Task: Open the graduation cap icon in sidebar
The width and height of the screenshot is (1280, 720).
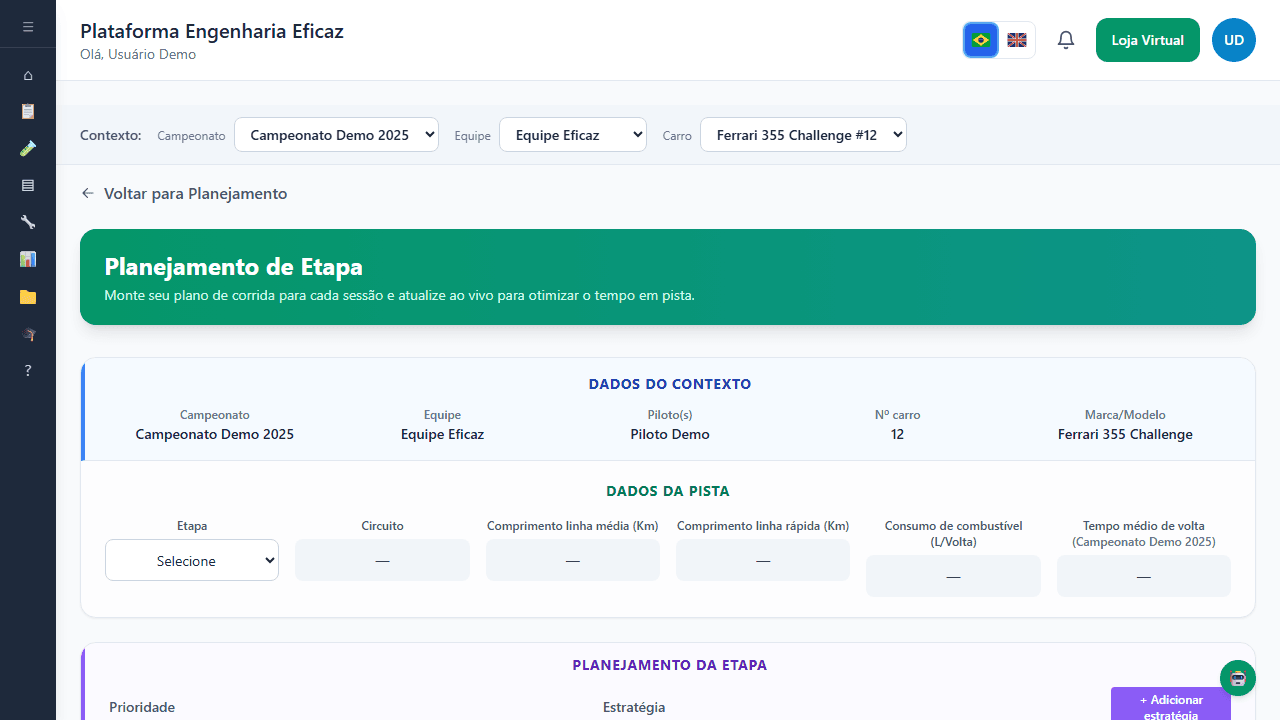Action: pyautogui.click(x=28, y=334)
